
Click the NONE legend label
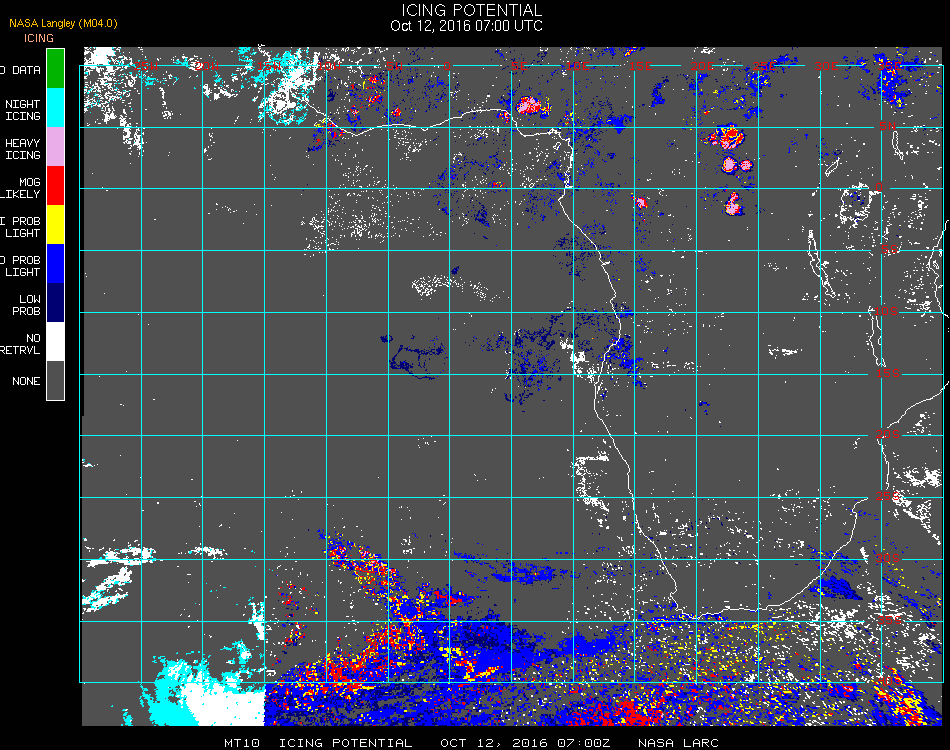(x=26, y=381)
